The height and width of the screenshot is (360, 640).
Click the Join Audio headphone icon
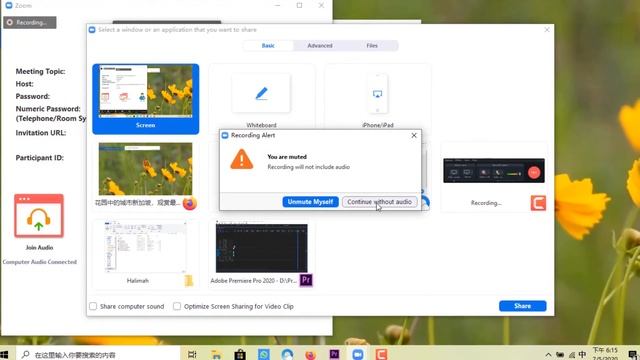[x=39, y=216]
